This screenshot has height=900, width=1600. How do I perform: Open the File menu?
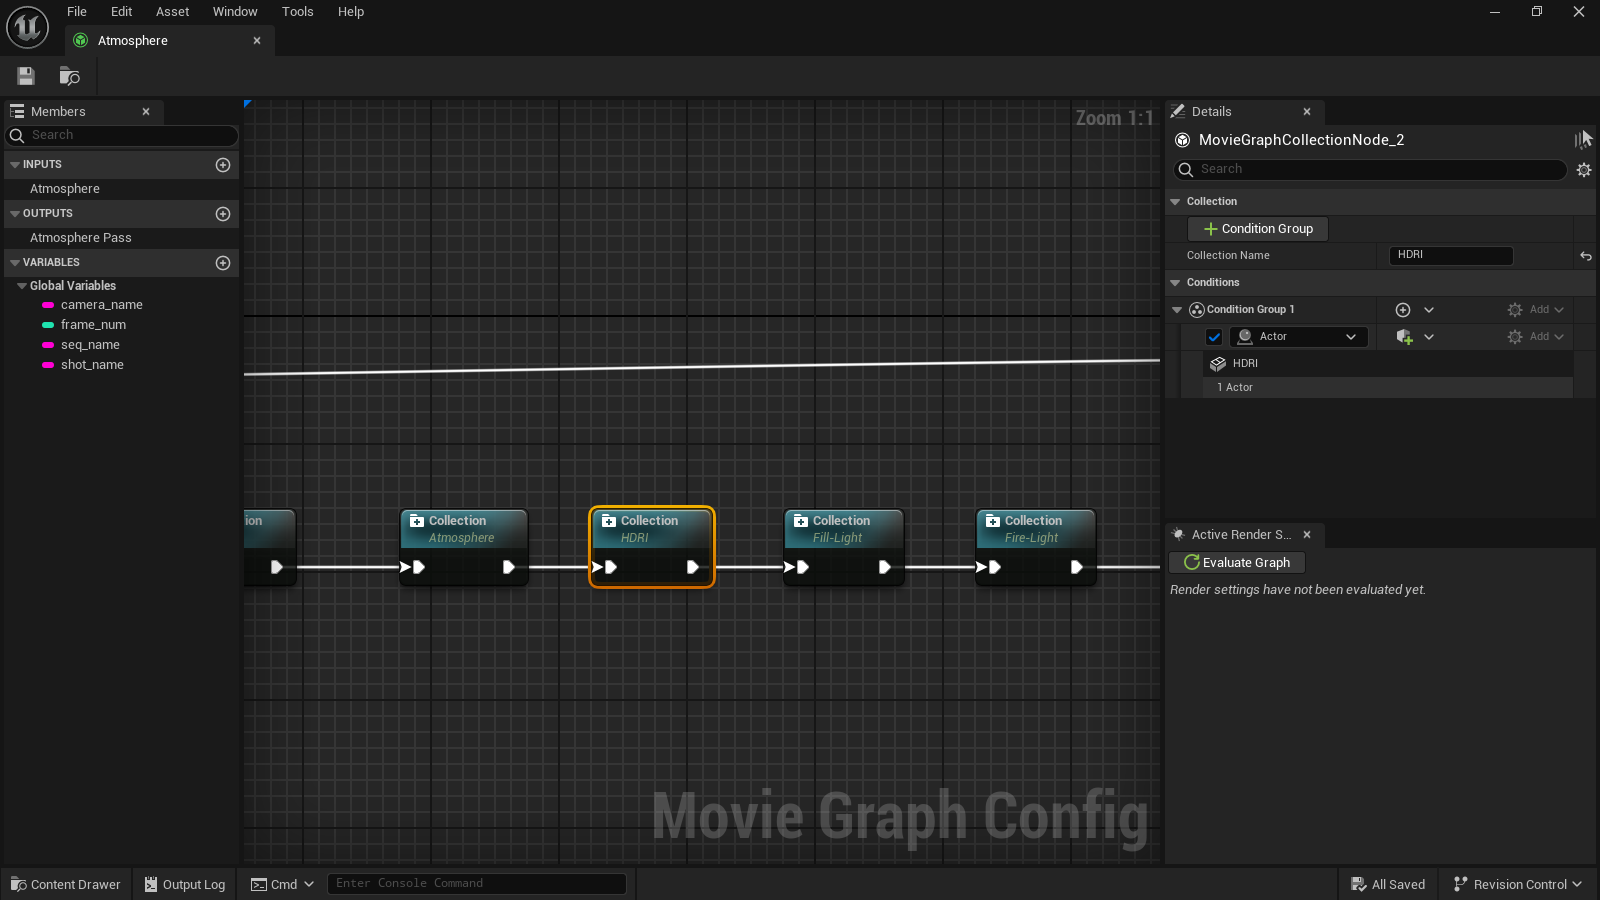coord(77,12)
